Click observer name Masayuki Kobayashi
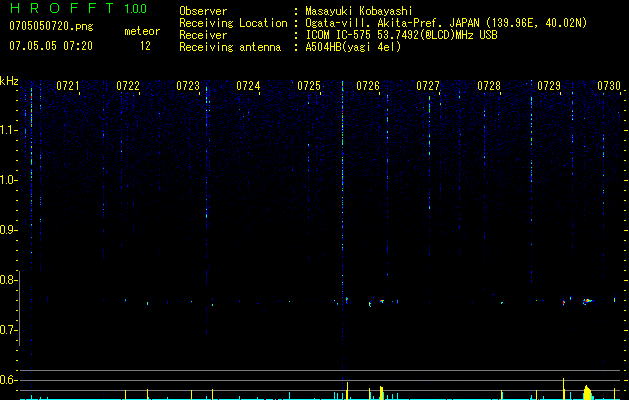Viewport: 629px width, 400px height. point(359,11)
